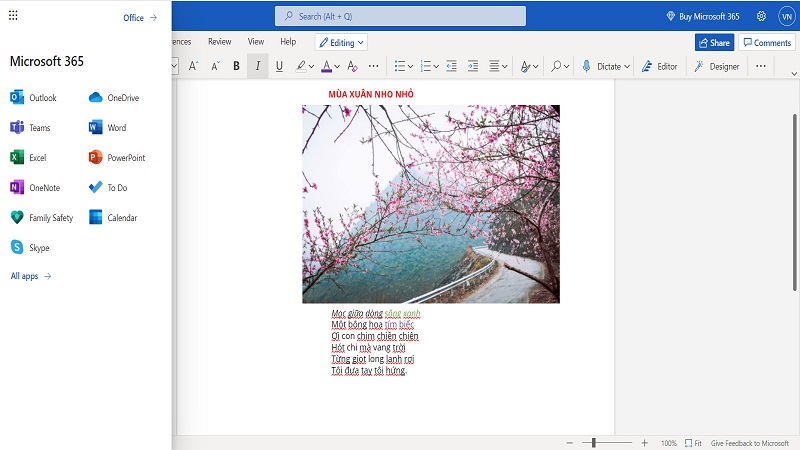Expand the Editing mode dropdown

pyautogui.click(x=341, y=43)
